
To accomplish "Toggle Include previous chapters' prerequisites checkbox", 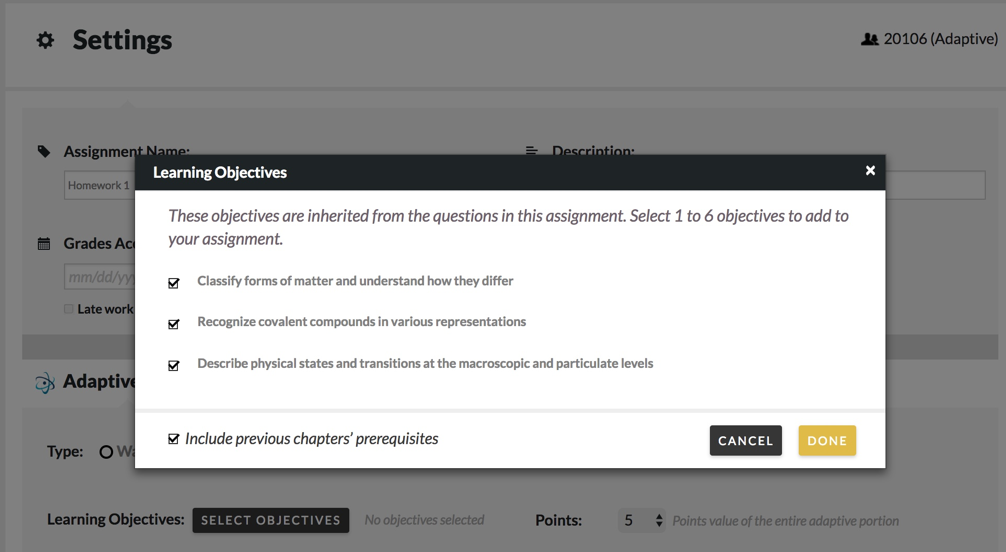I will tap(174, 439).
